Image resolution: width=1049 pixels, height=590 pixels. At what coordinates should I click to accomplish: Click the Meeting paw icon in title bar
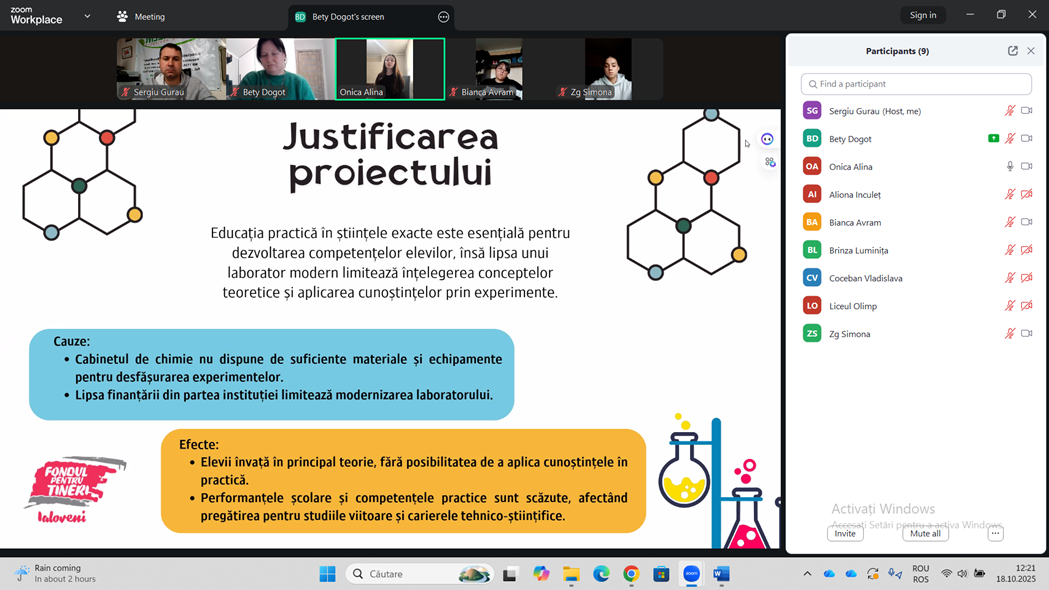(122, 17)
